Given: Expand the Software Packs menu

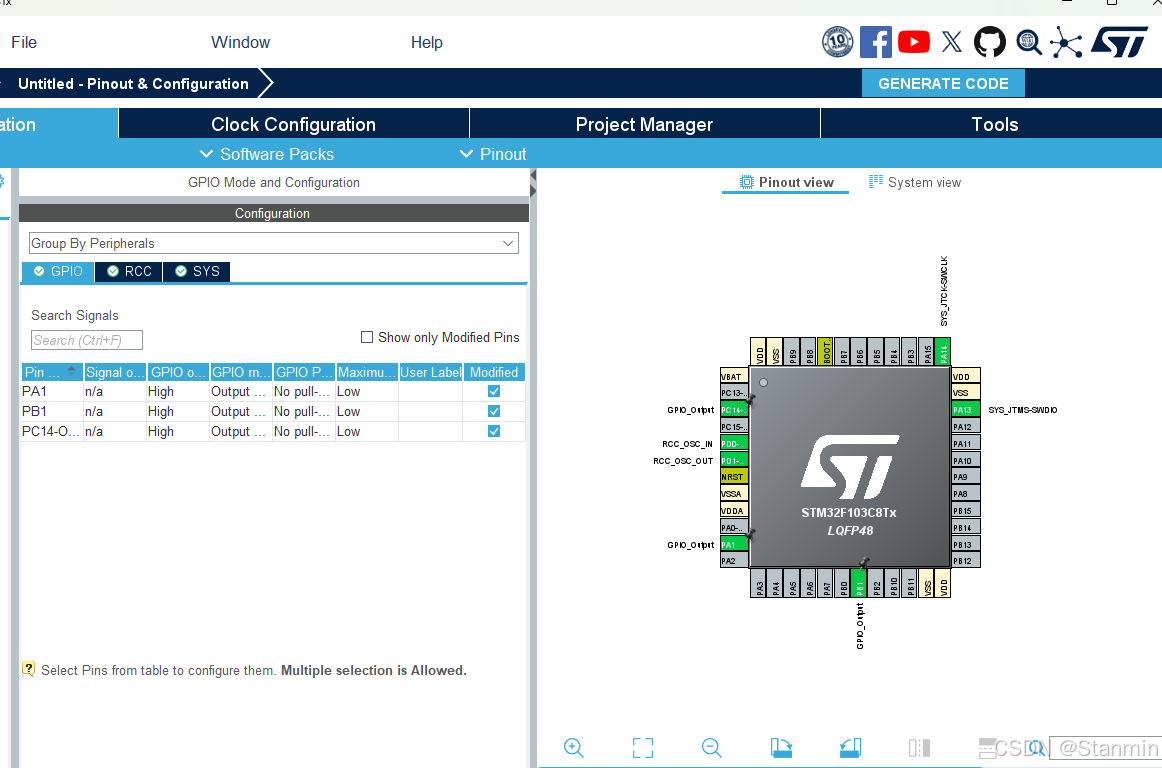Looking at the screenshot, I should 267,154.
